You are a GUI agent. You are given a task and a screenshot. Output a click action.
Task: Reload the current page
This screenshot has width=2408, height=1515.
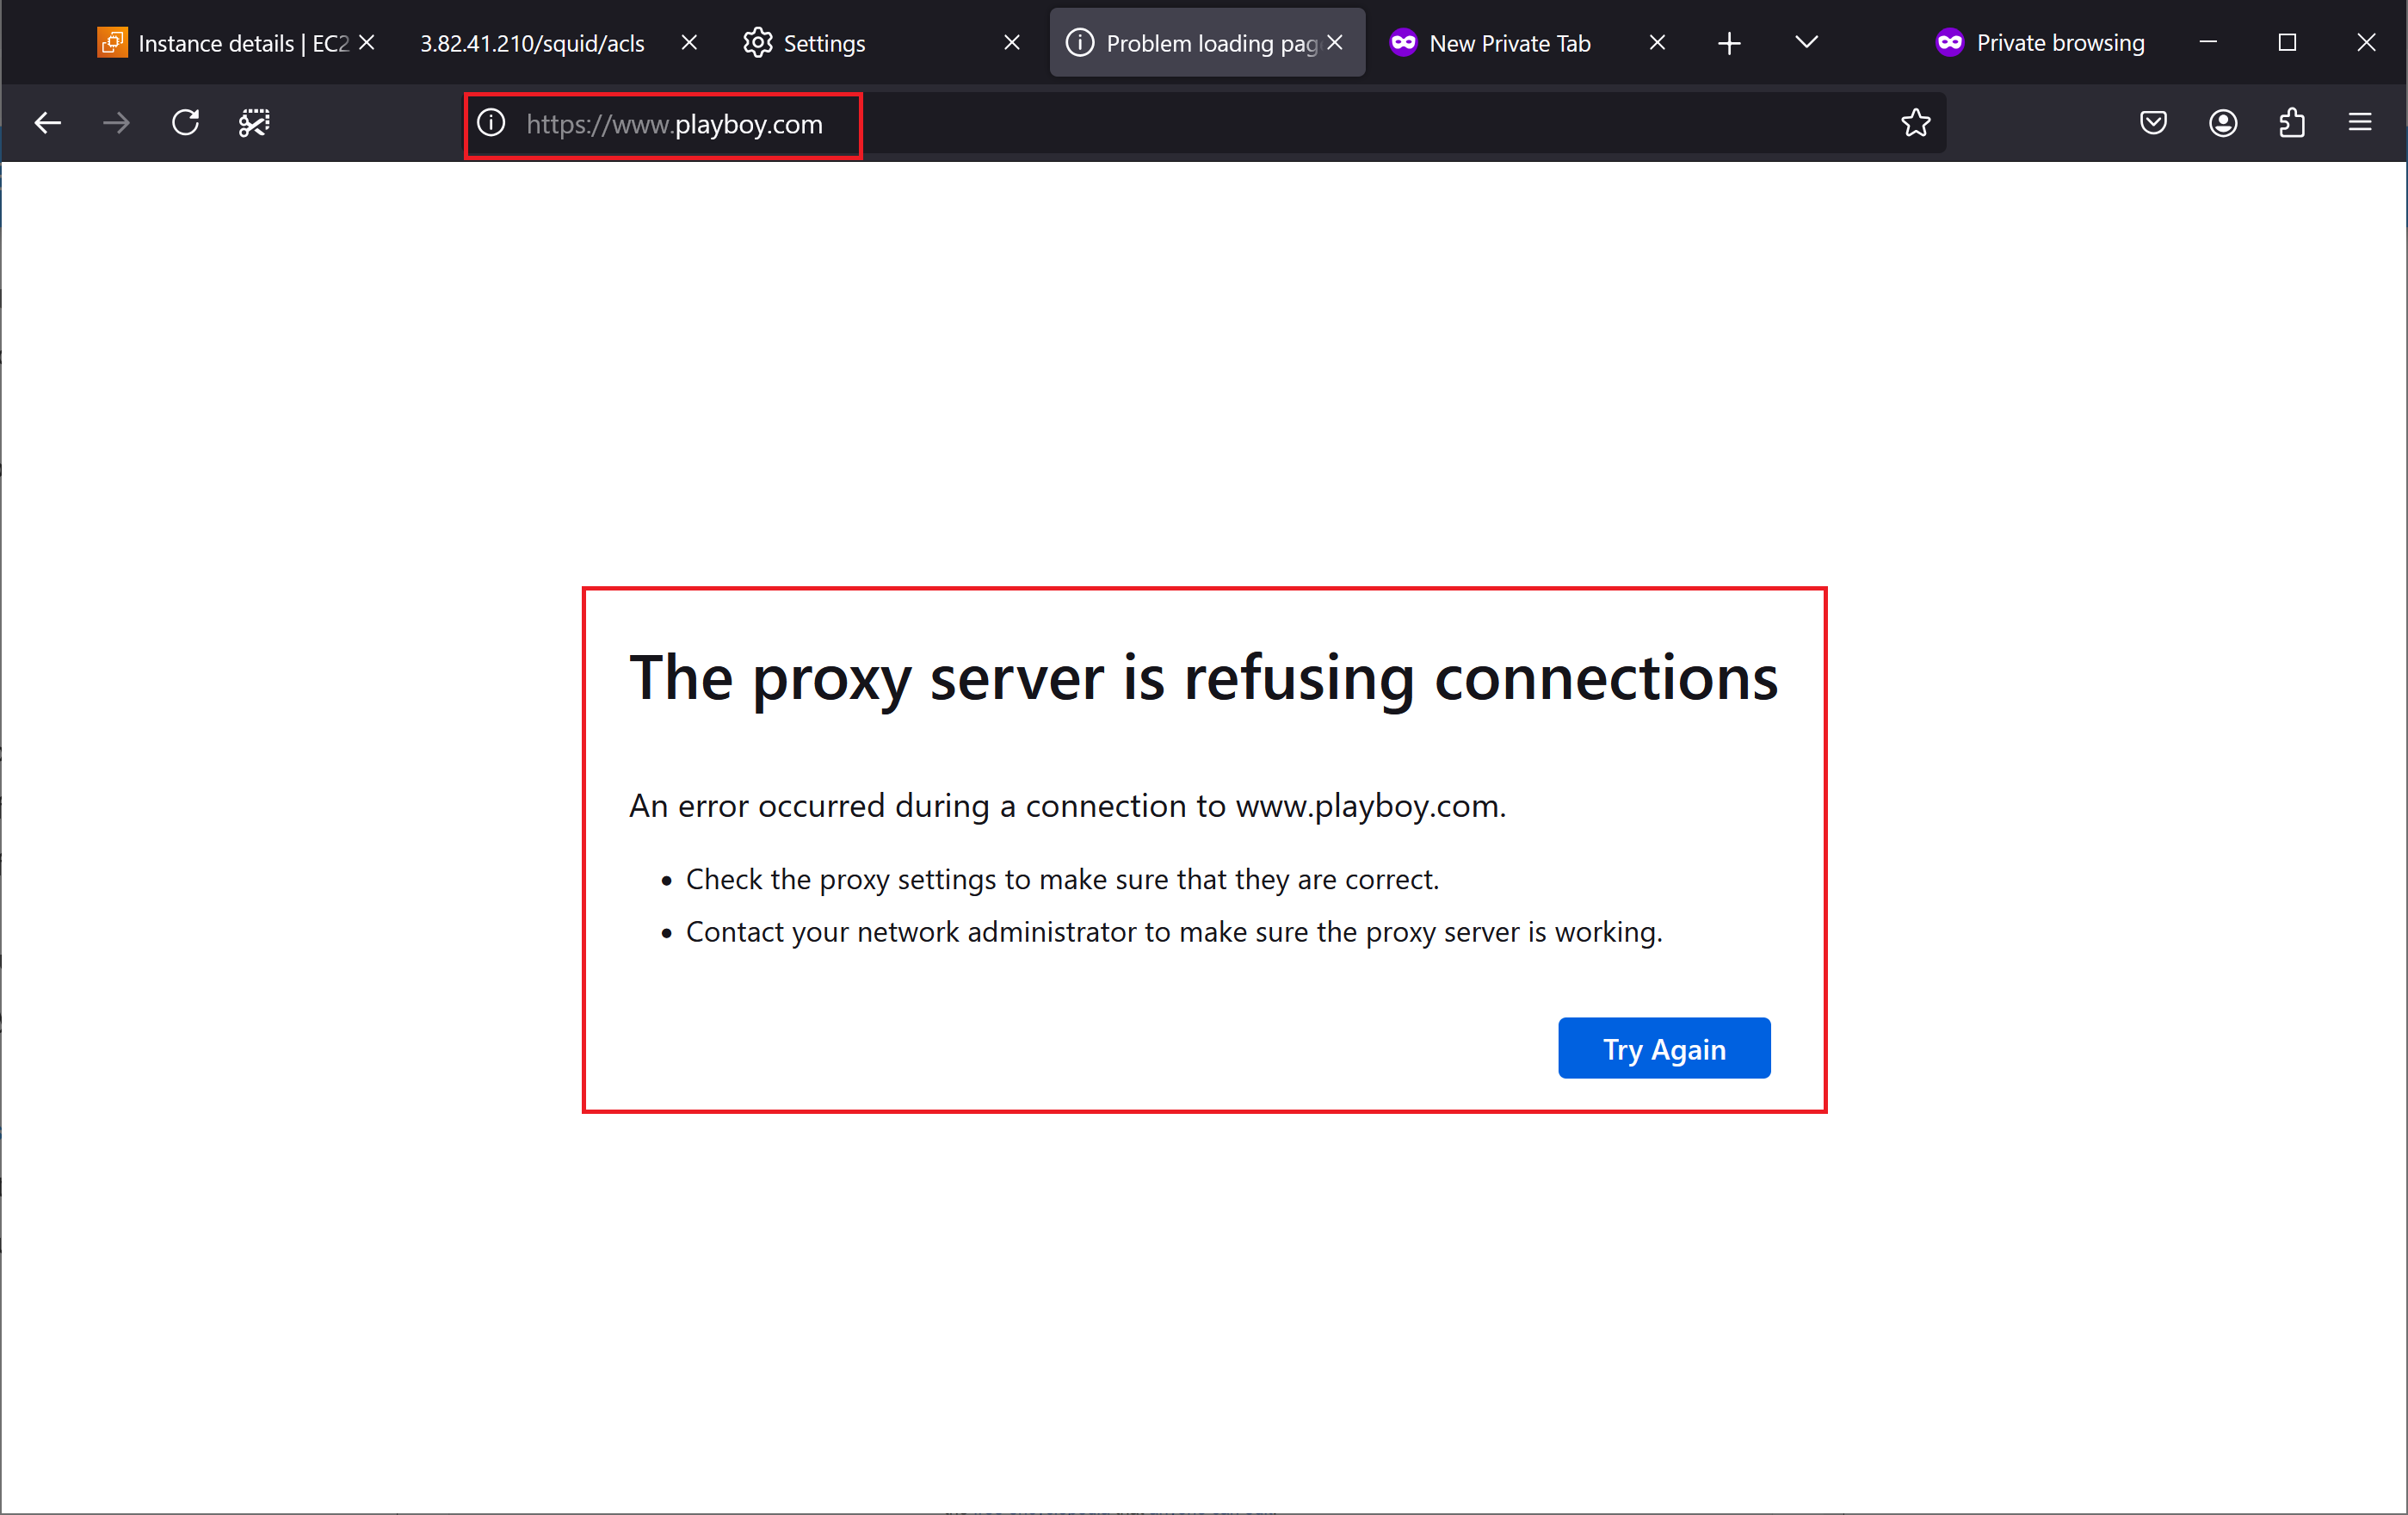[186, 123]
